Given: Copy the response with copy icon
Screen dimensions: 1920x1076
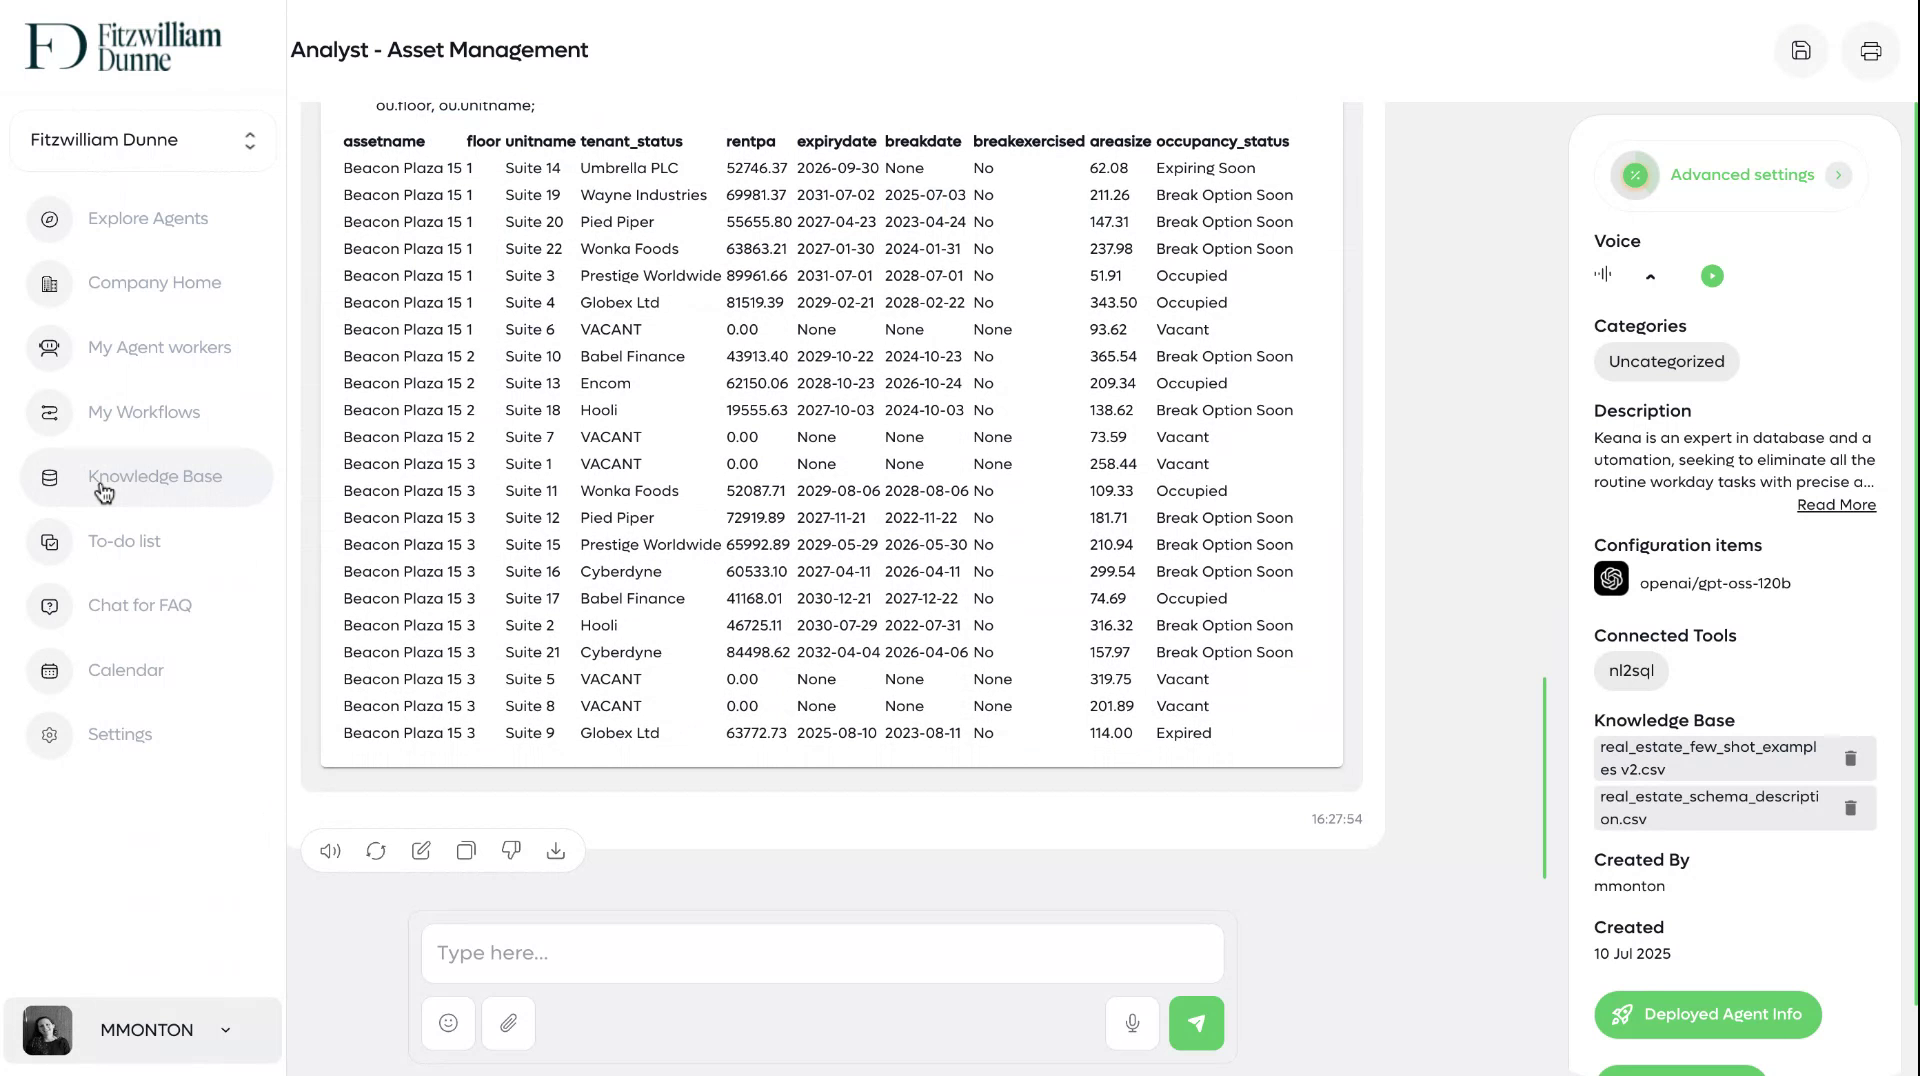Looking at the screenshot, I should [466, 851].
